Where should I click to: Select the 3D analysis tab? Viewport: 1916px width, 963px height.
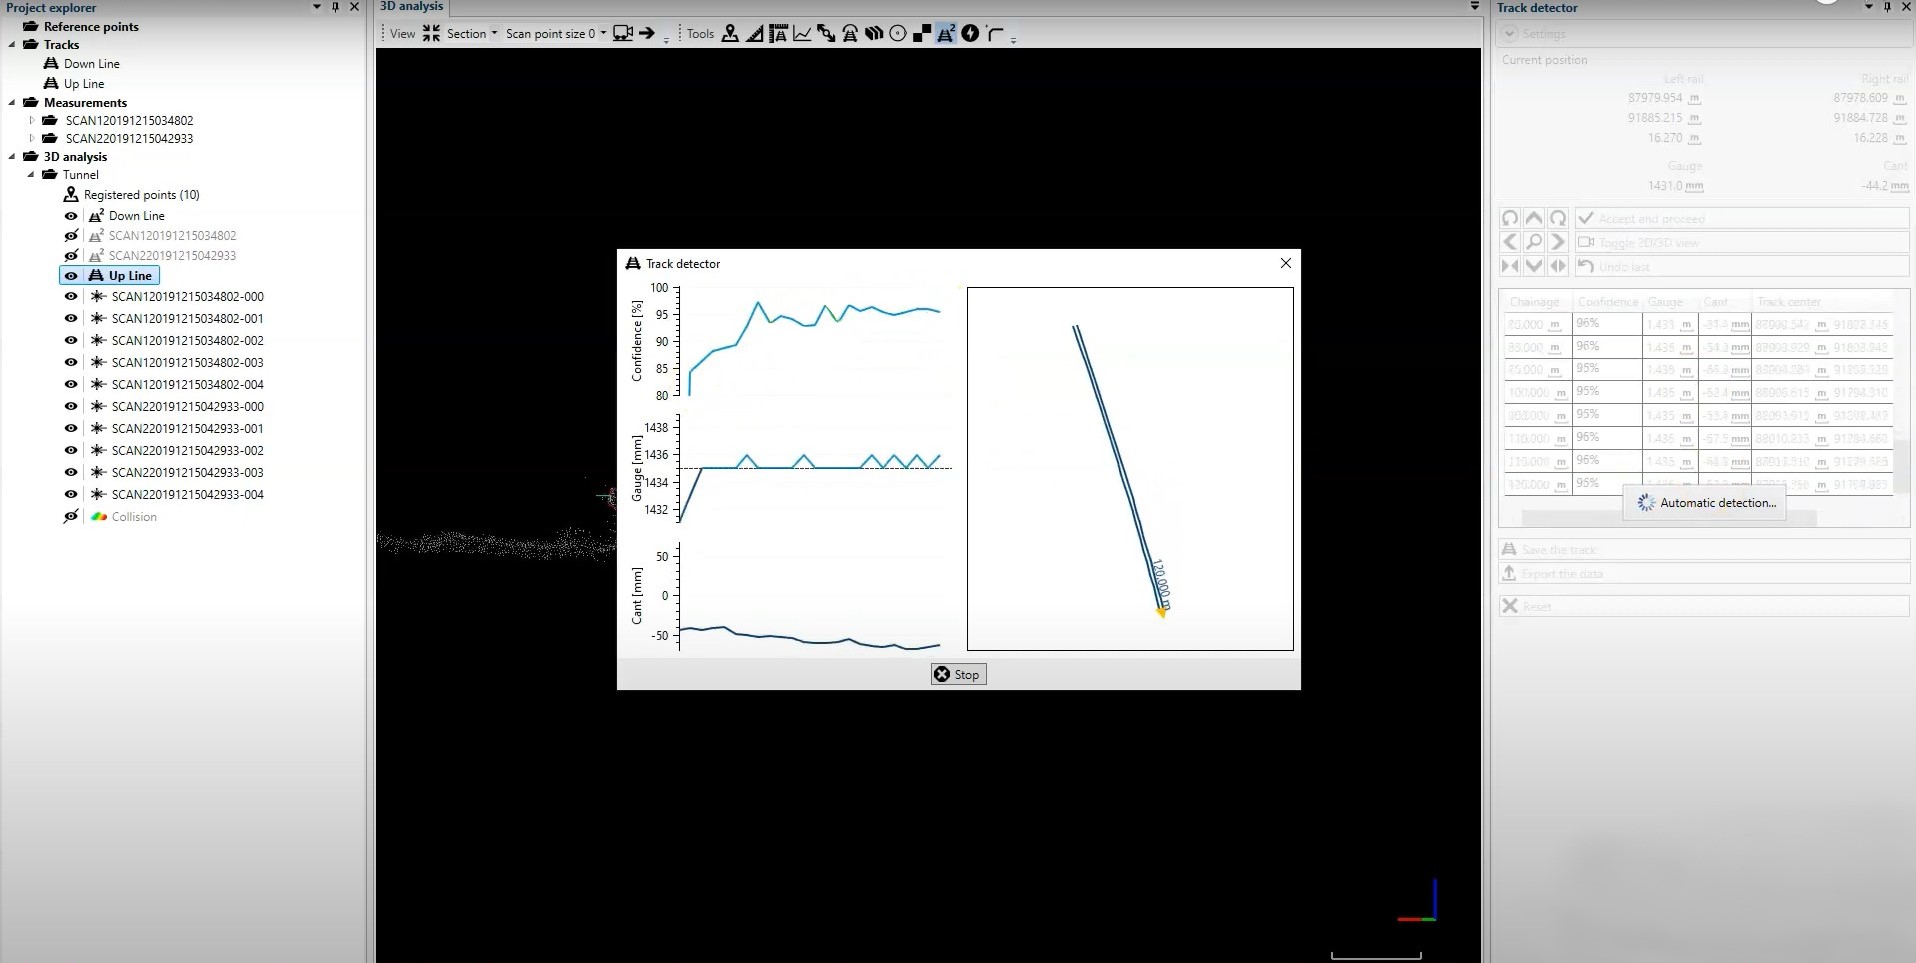pos(411,7)
